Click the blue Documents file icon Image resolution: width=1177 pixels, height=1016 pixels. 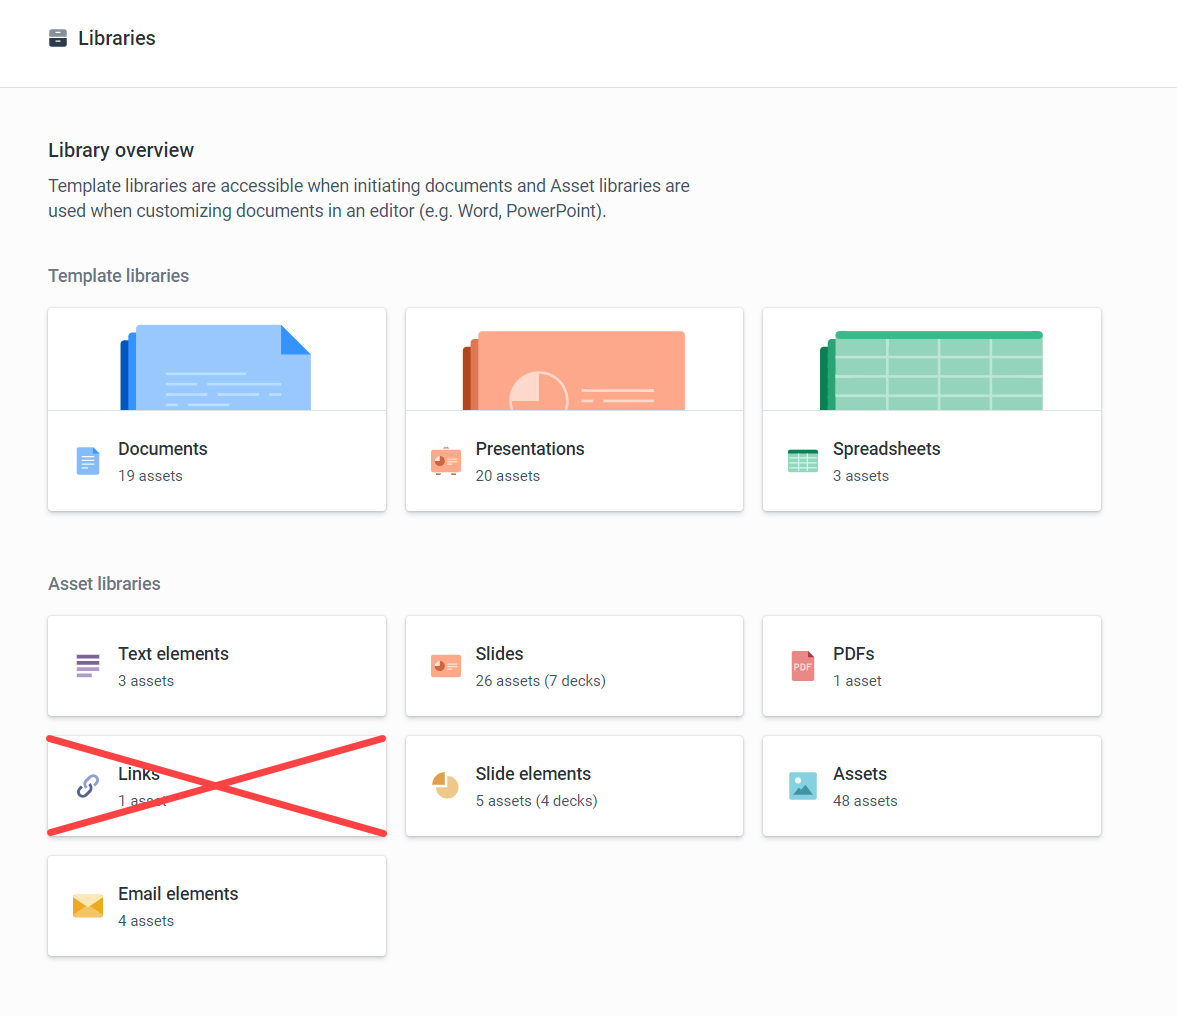point(88,461)
